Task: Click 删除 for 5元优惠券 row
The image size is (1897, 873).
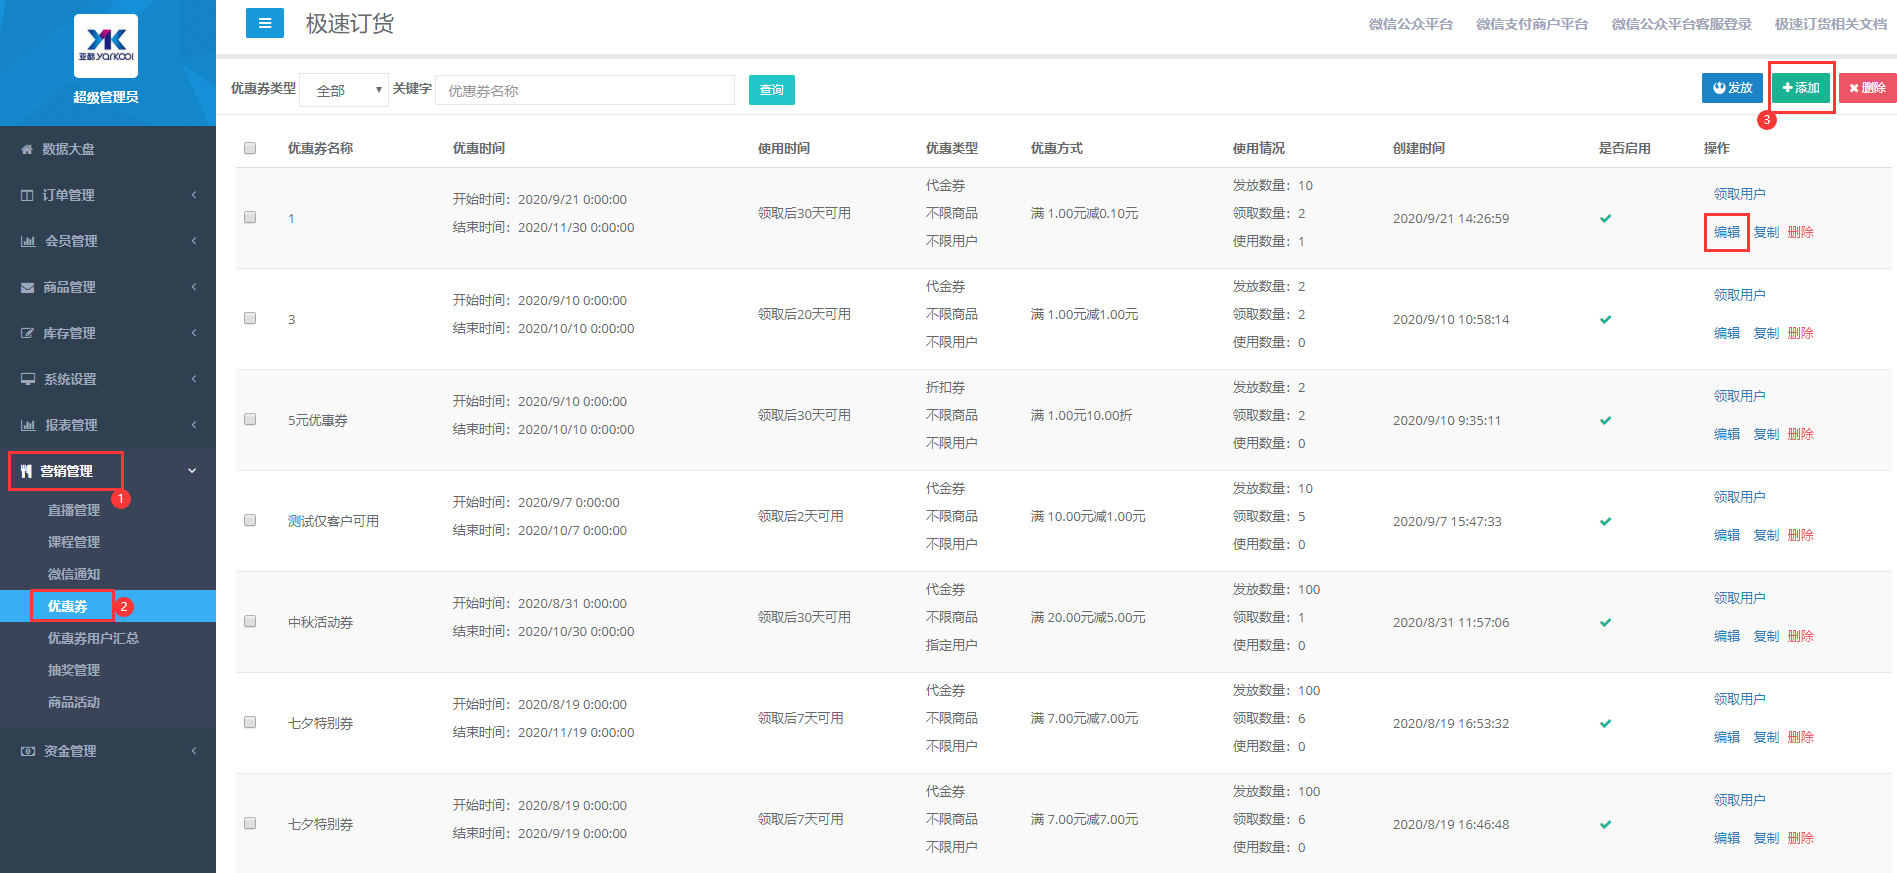Action: [x=1800, y=434]
